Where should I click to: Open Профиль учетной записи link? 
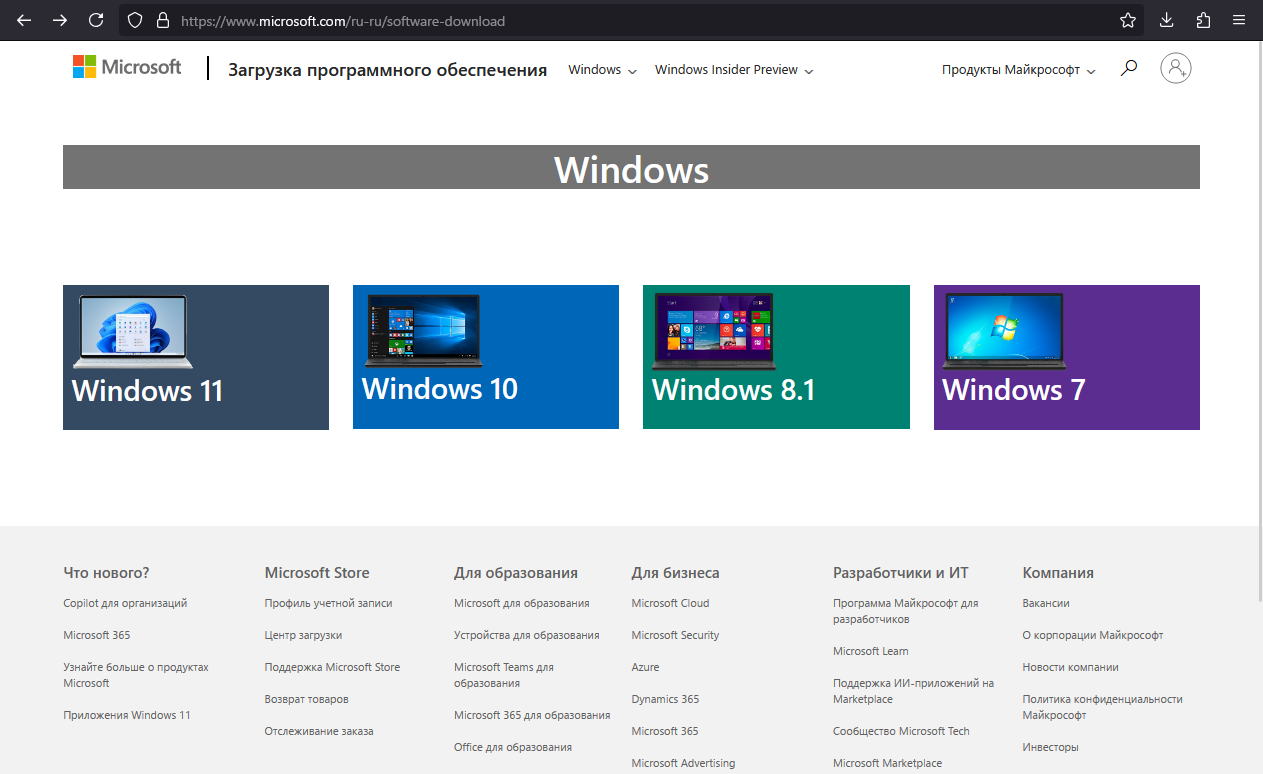click(x=328, y=603)
